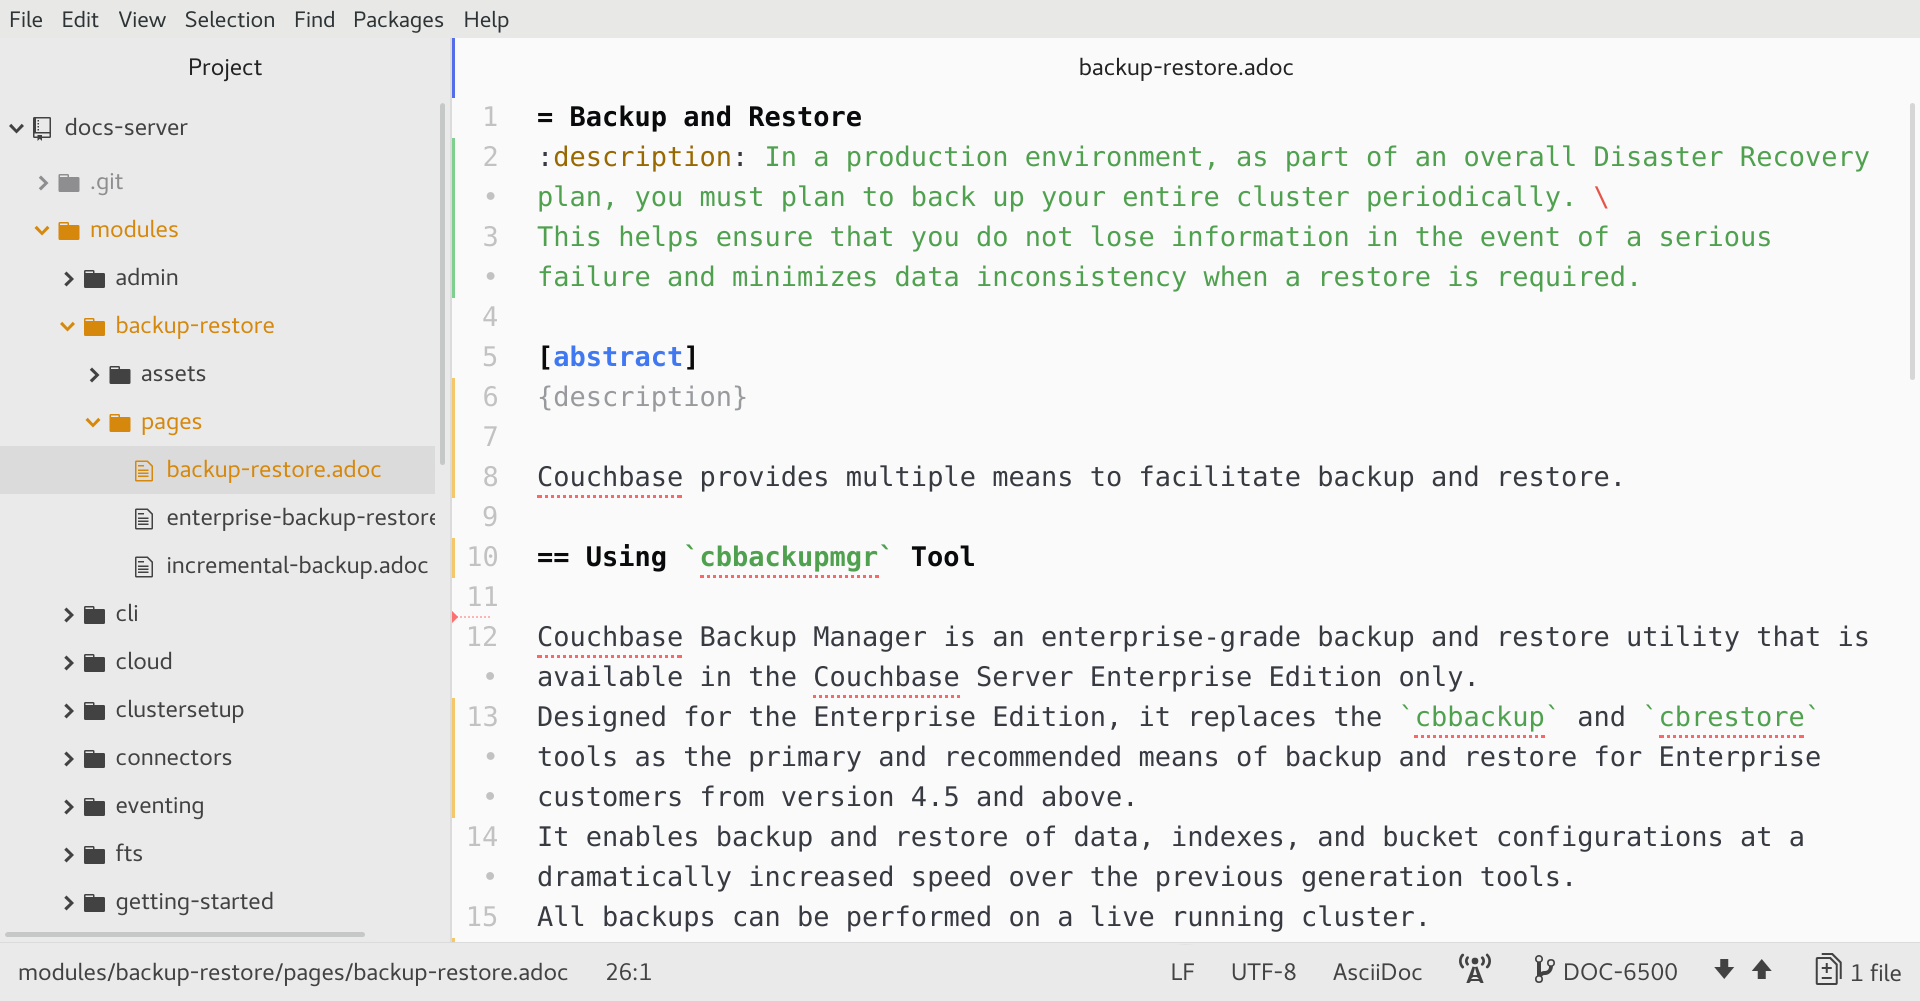Change the AsciiDoc grammar selector
1920x1001 pixels.
click(x=1376, y=971)
